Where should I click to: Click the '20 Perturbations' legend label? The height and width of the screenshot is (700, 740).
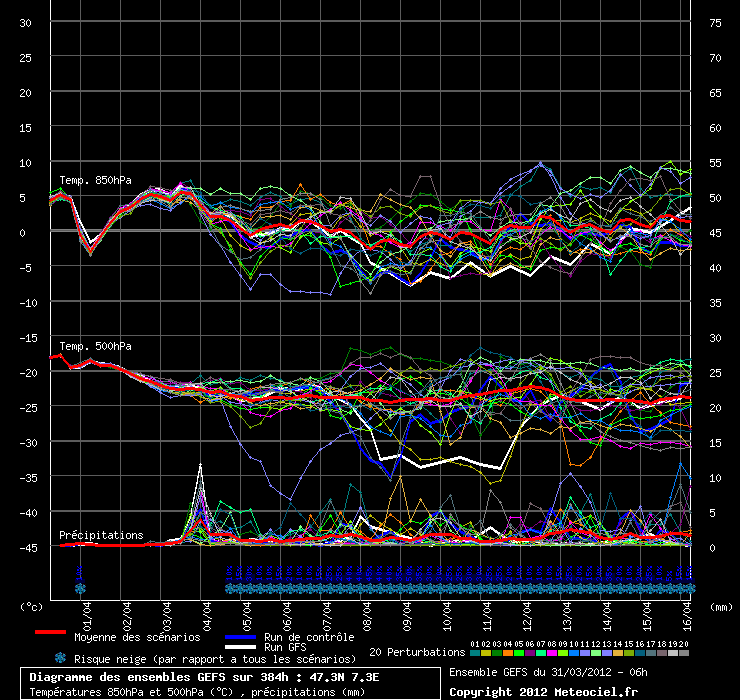pos(417,652)
